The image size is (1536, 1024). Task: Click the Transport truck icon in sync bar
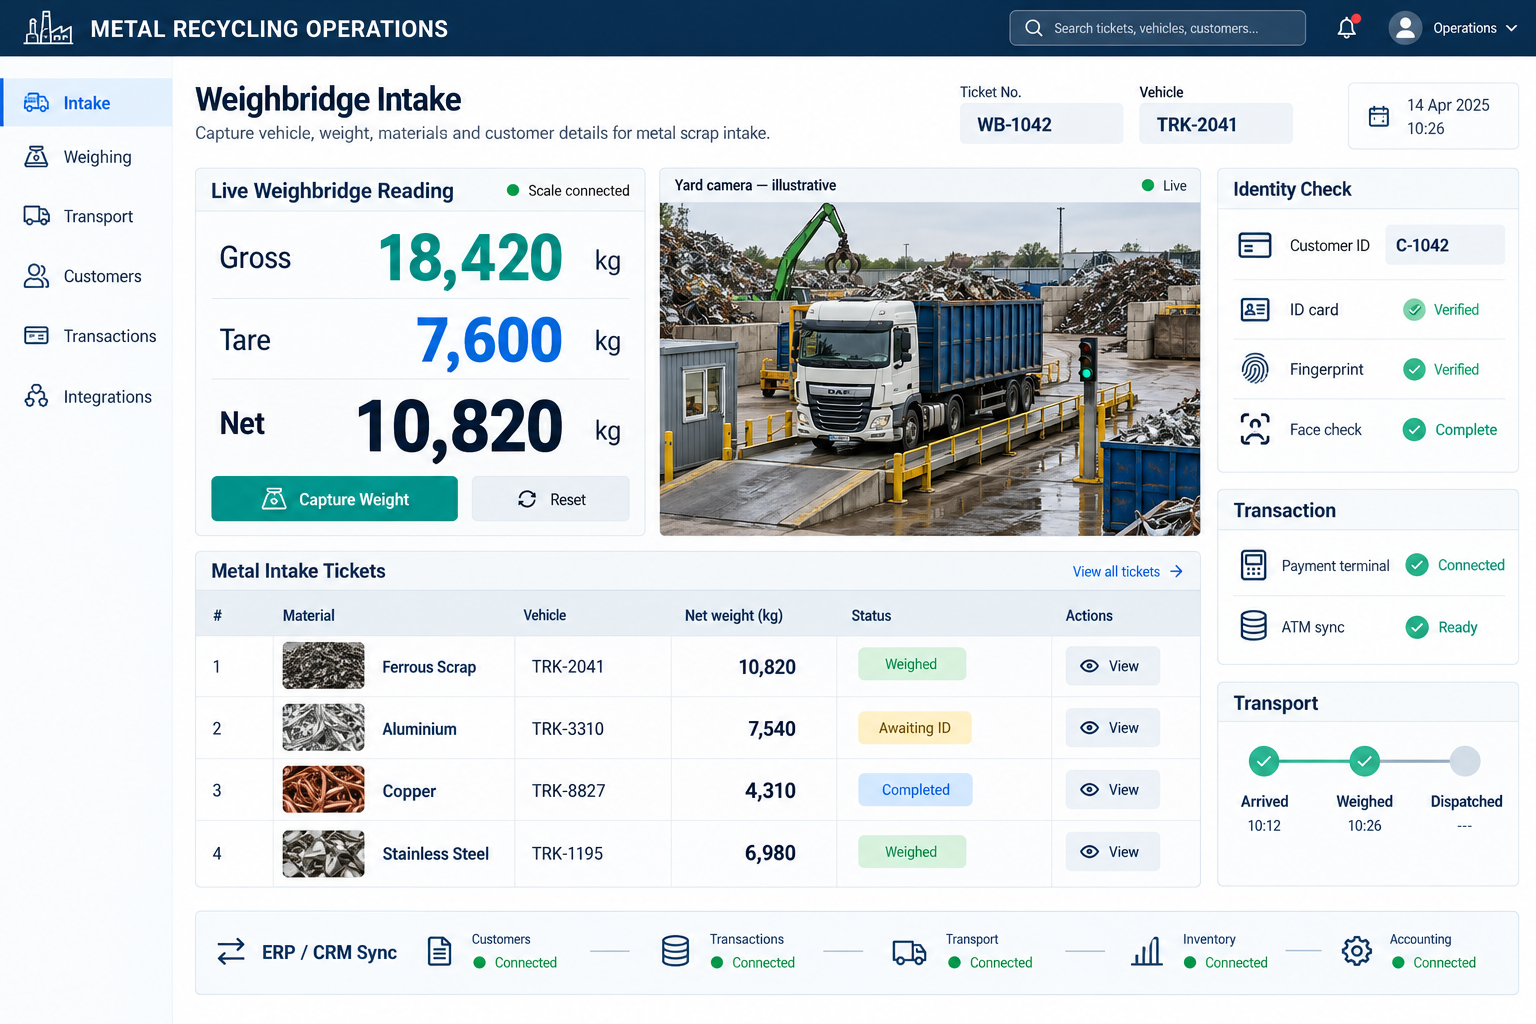pyautogui.click(x=909, y=952)
